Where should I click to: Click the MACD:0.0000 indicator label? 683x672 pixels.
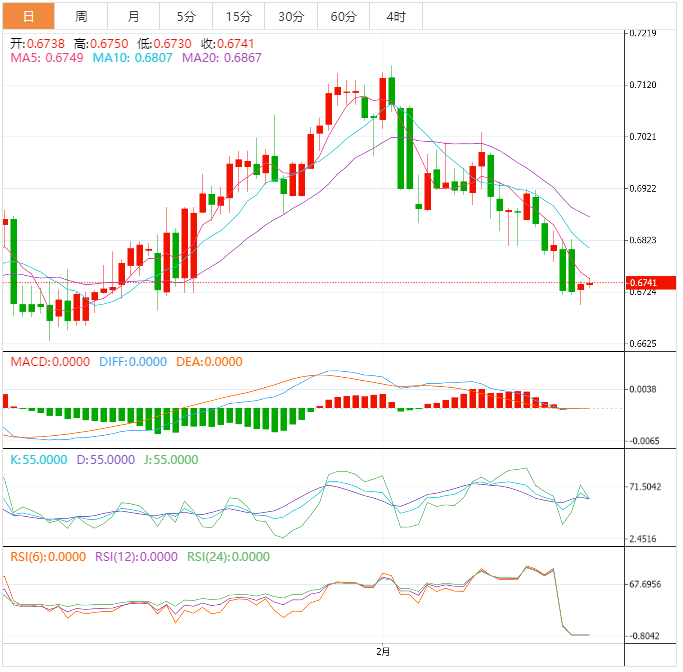point(50,361)
